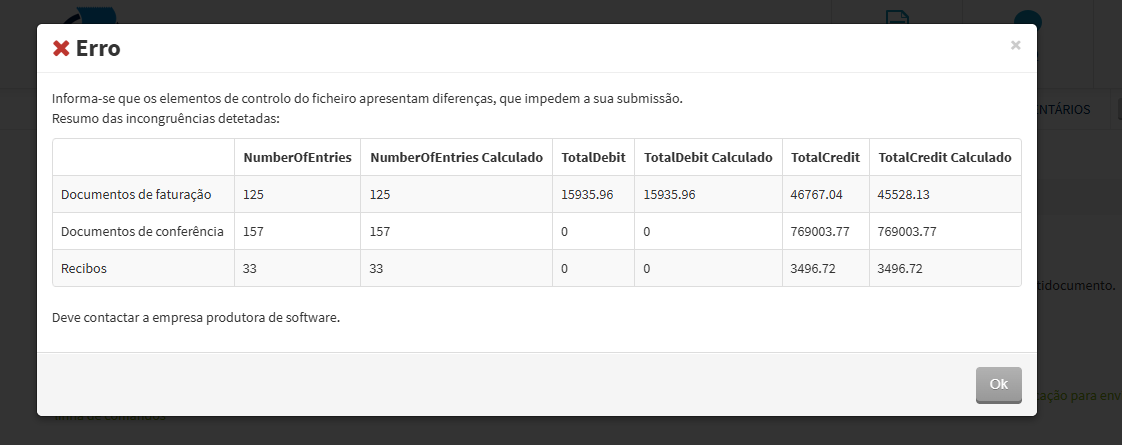Click the 33 NumberOfEntries value for Recibos

(x=250, y=268)
